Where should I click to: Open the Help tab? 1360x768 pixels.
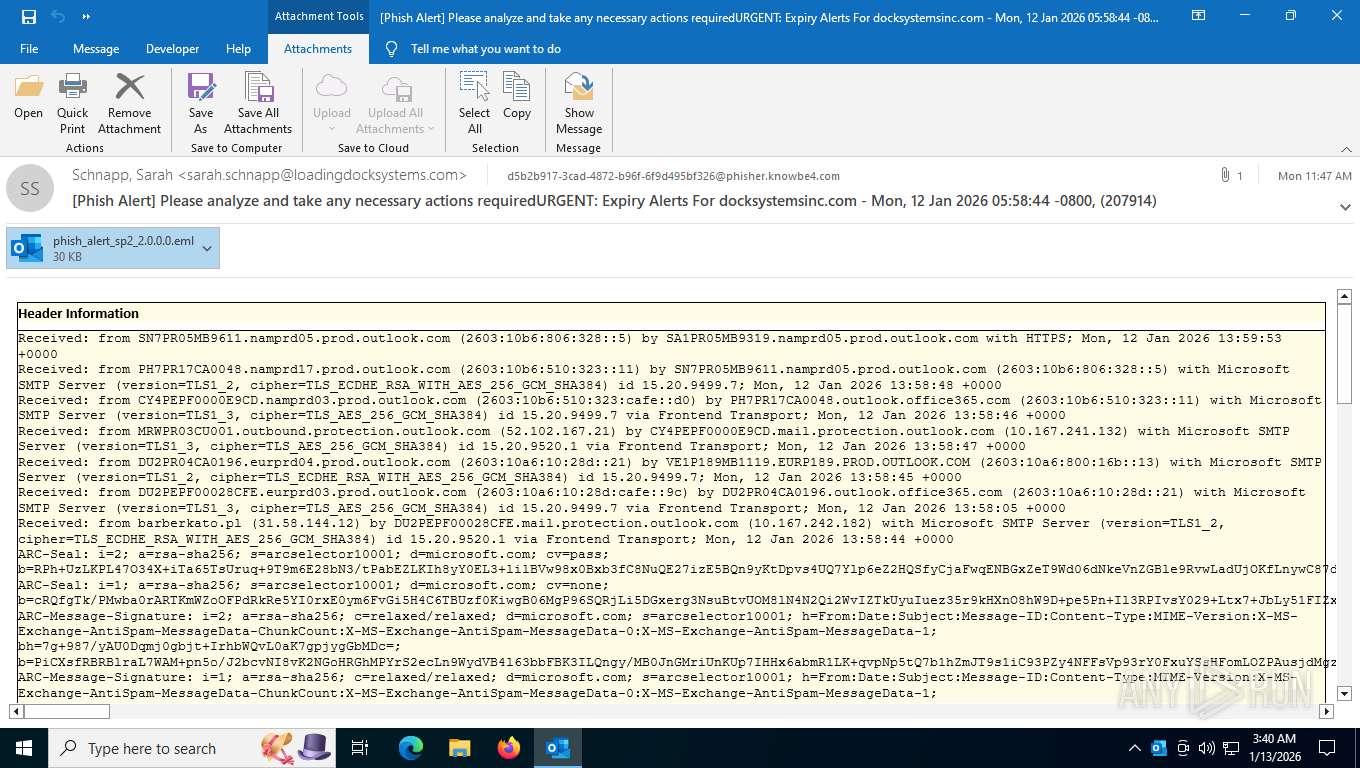click(238, 48)
